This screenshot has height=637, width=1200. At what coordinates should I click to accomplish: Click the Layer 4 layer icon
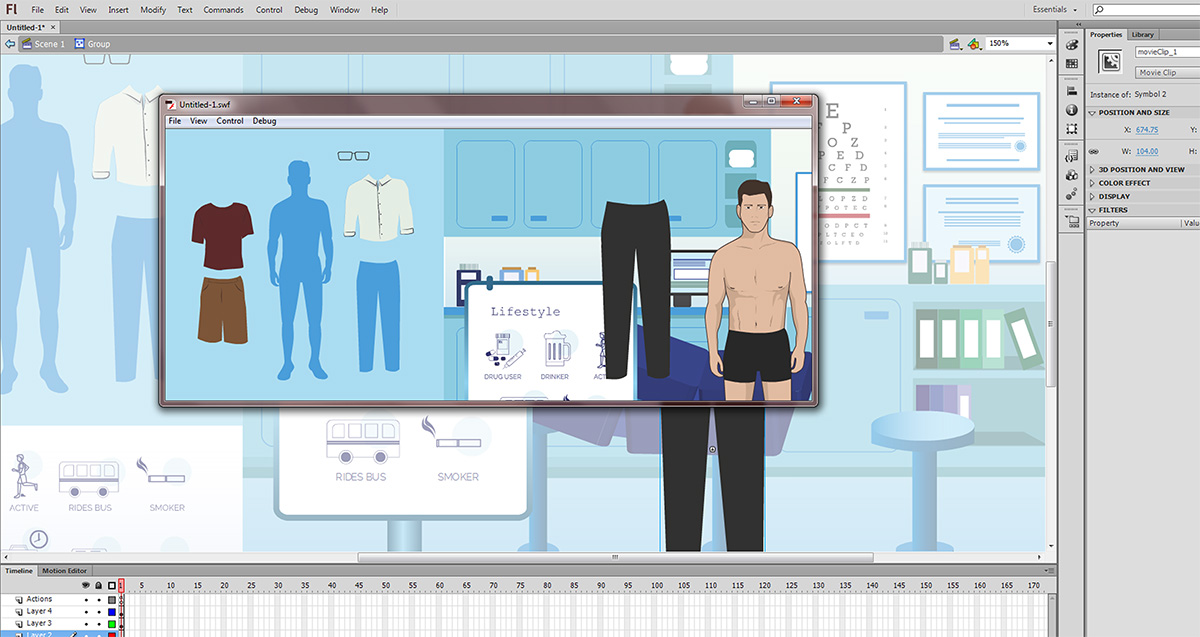pyautogui.click(x=20, y=611)
